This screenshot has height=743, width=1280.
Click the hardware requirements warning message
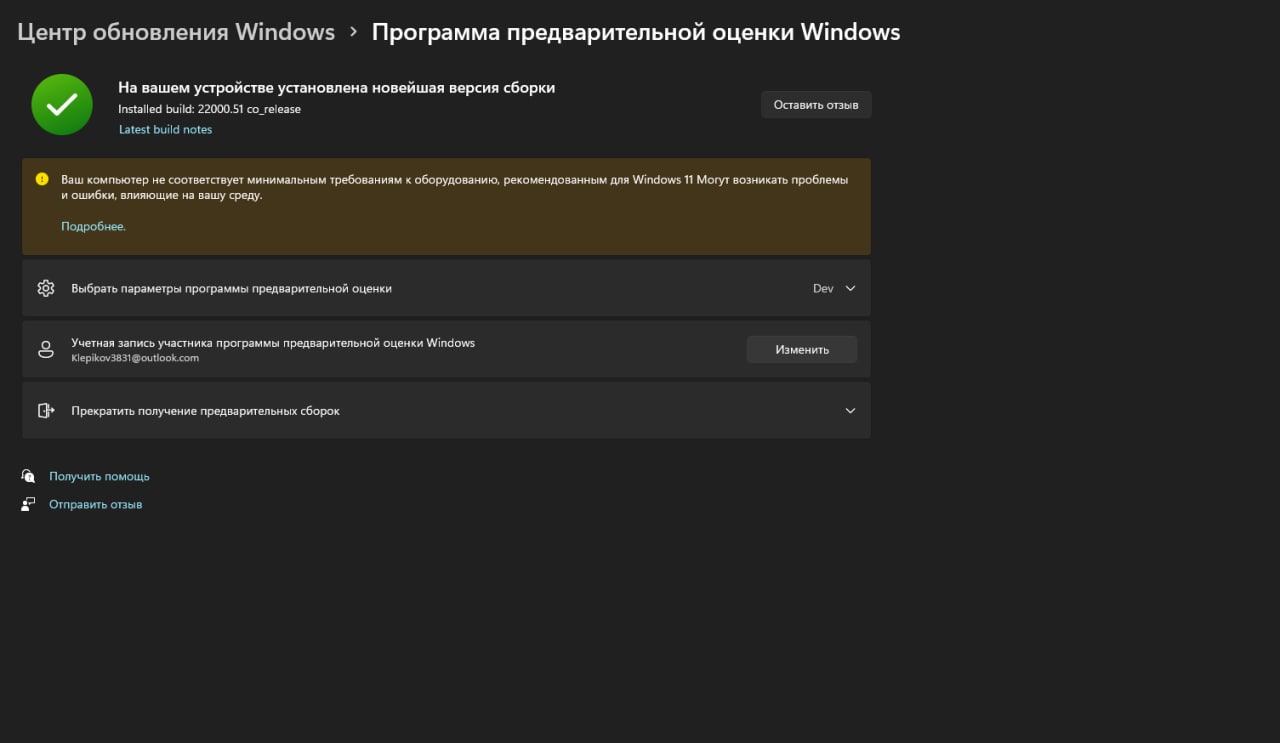[455, 188]
